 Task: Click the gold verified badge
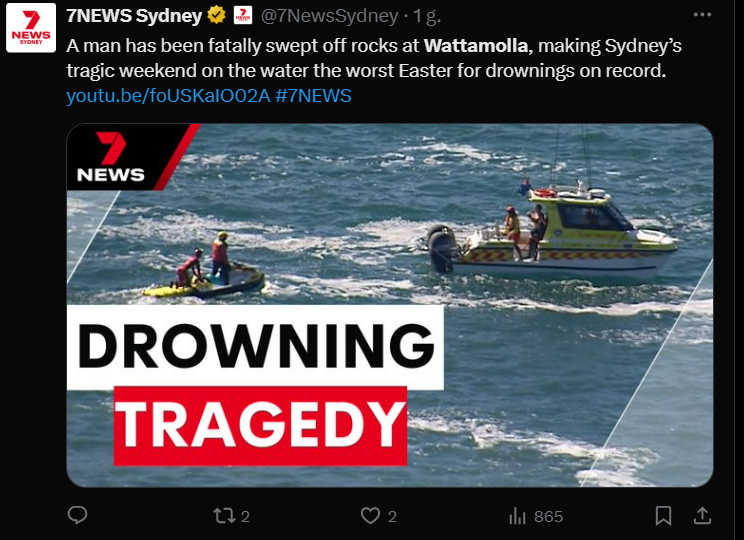click(216, 15)
